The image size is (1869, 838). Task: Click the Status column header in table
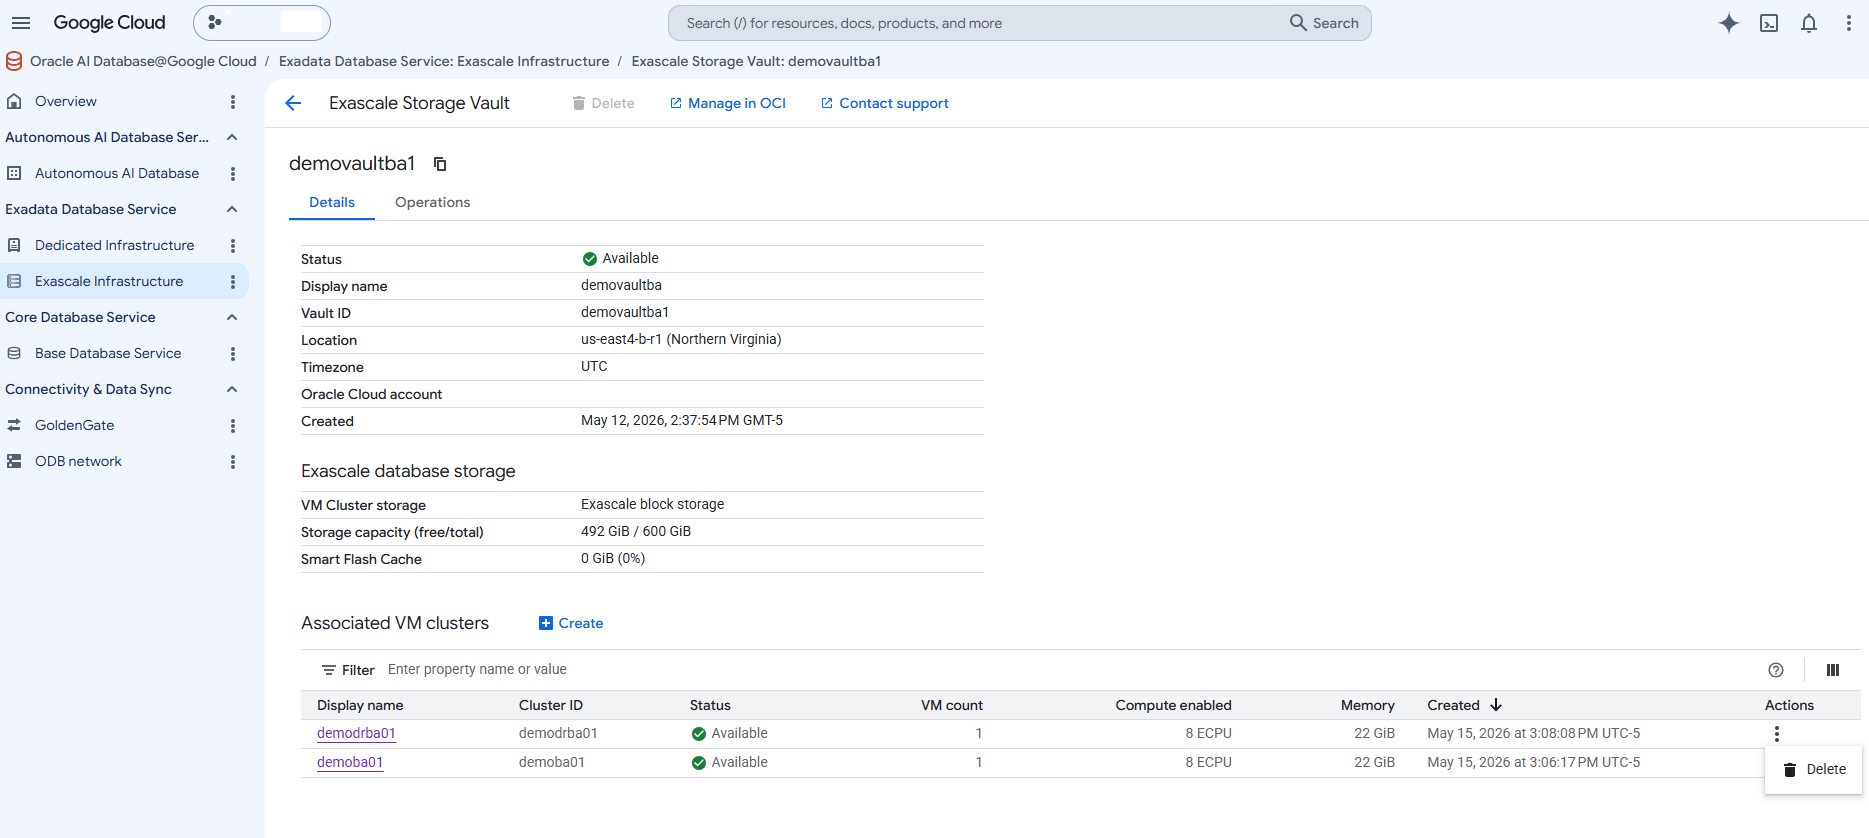(x=710, y=705)
